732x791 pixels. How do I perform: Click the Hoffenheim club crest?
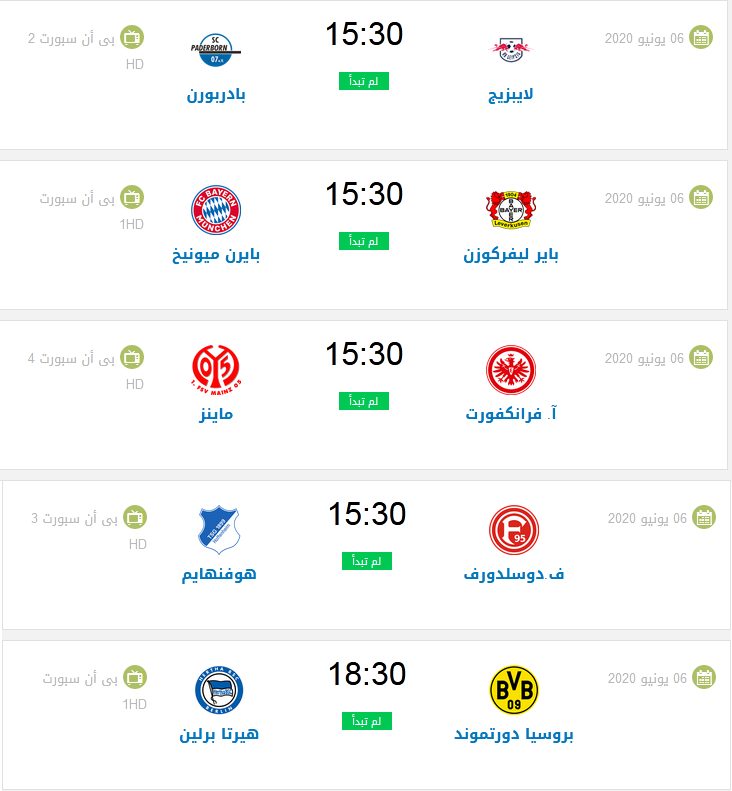[x=219, y=530]
